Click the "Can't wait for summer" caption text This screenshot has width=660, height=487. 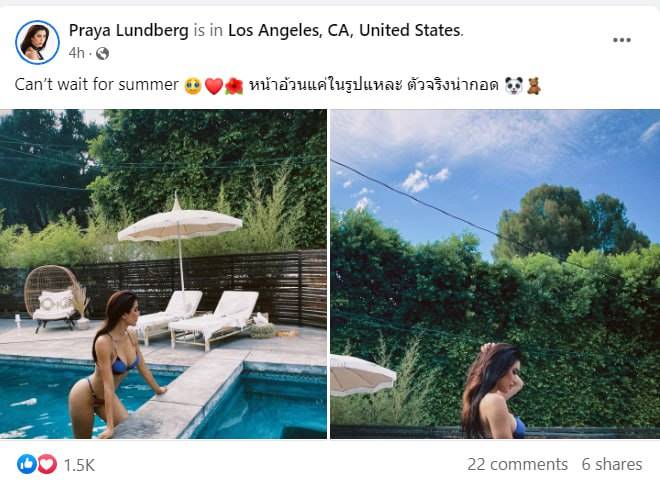point(97,85)
